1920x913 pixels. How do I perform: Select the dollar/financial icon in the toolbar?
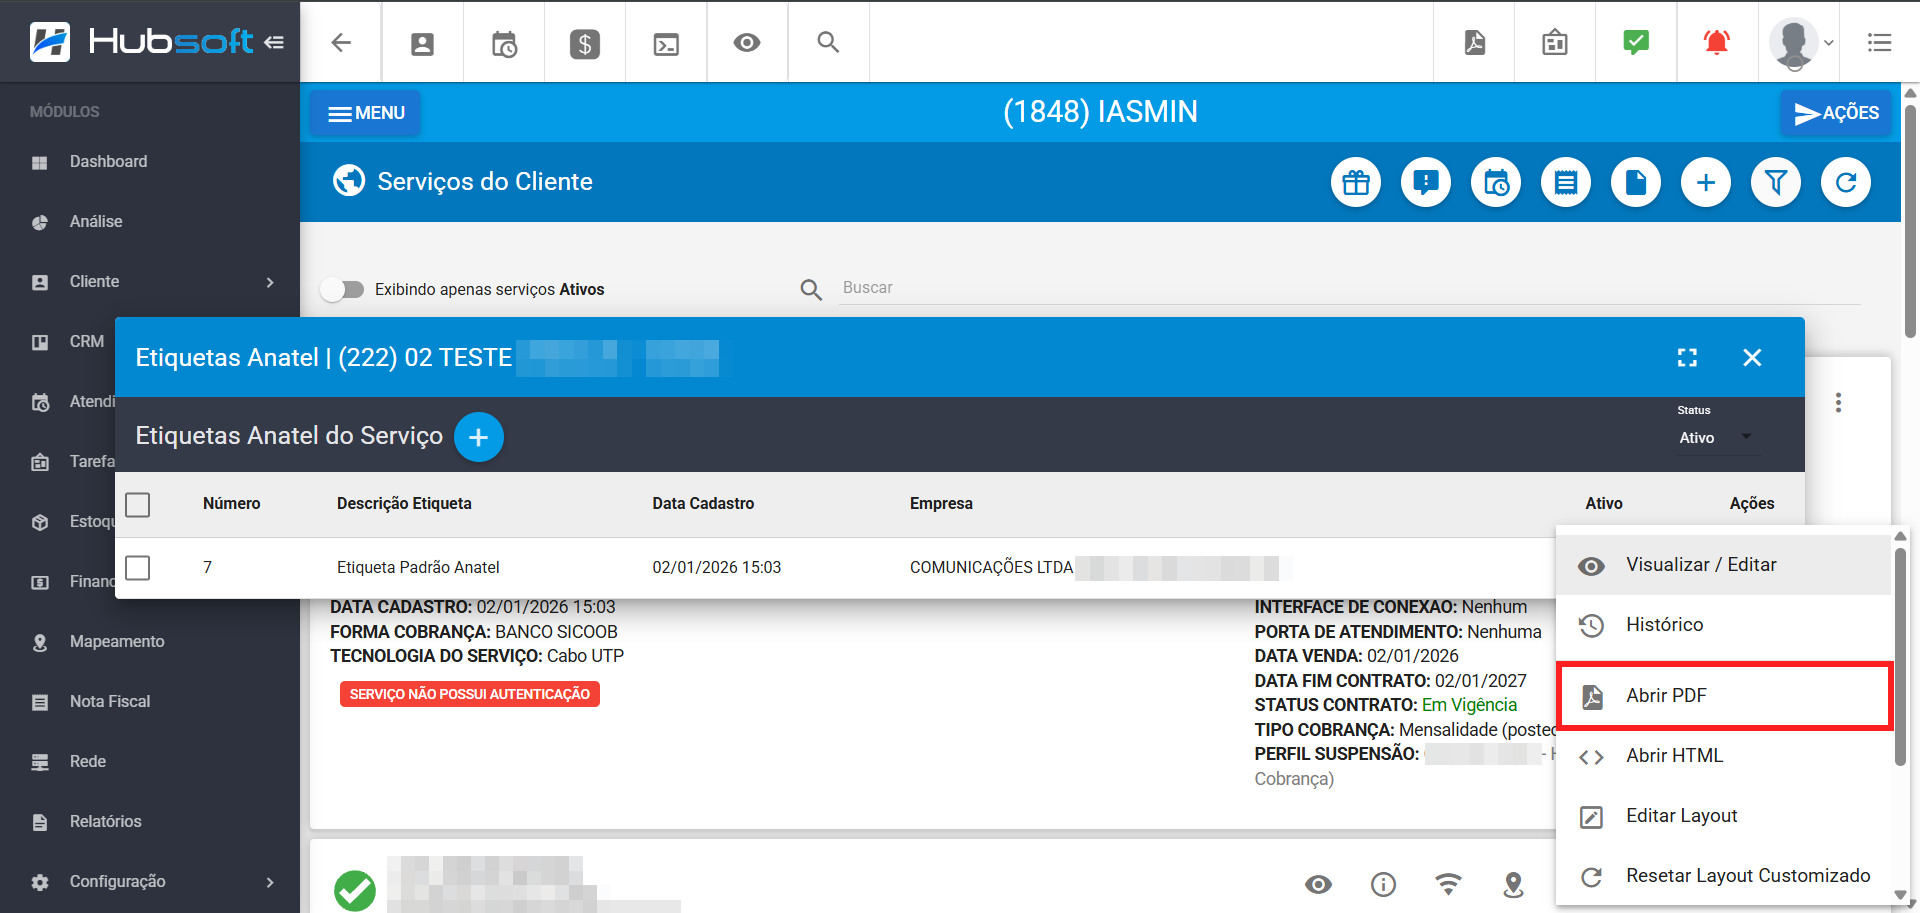[584, 42]
